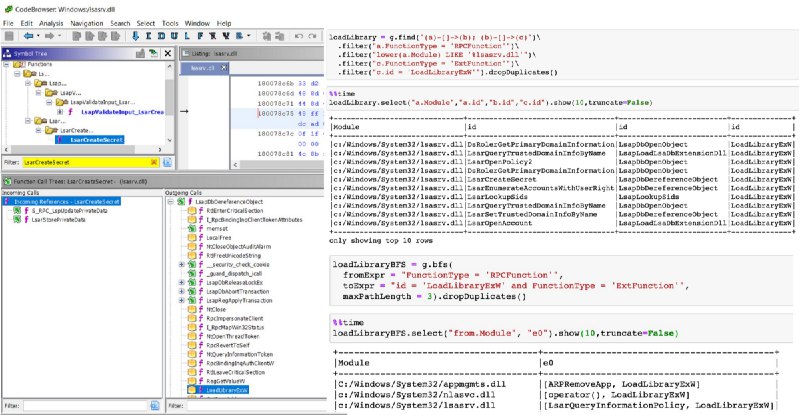Clear the Symbol Tree filter text
Screen dimensions: 800x415
coord(154,162)
